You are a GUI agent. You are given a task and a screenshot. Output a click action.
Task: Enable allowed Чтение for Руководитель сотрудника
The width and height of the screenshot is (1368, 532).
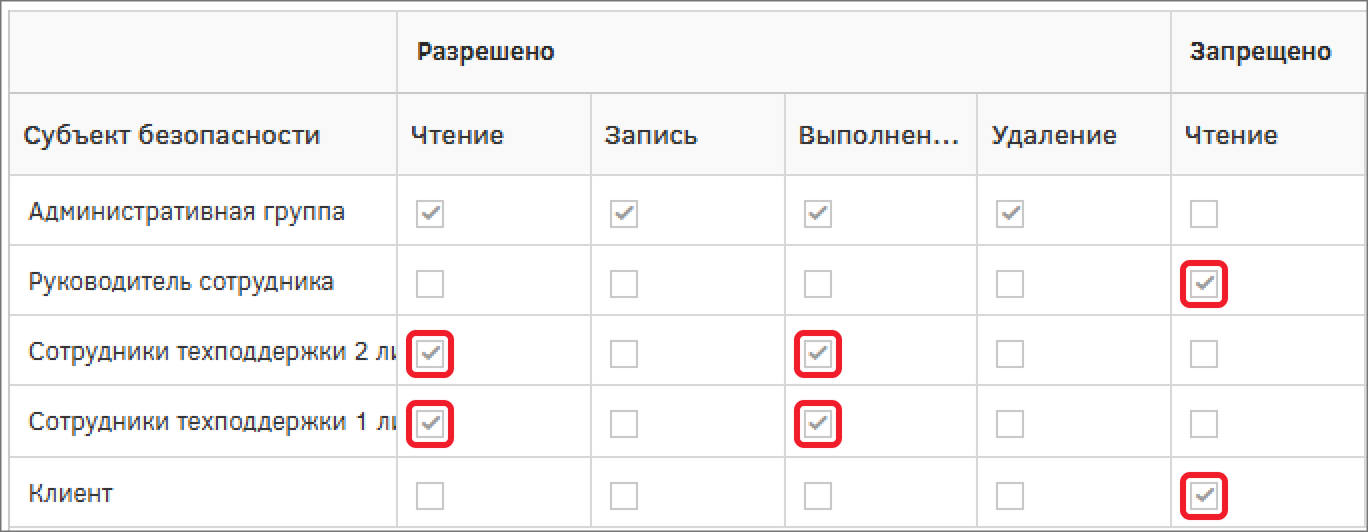(x=430, y=284)
